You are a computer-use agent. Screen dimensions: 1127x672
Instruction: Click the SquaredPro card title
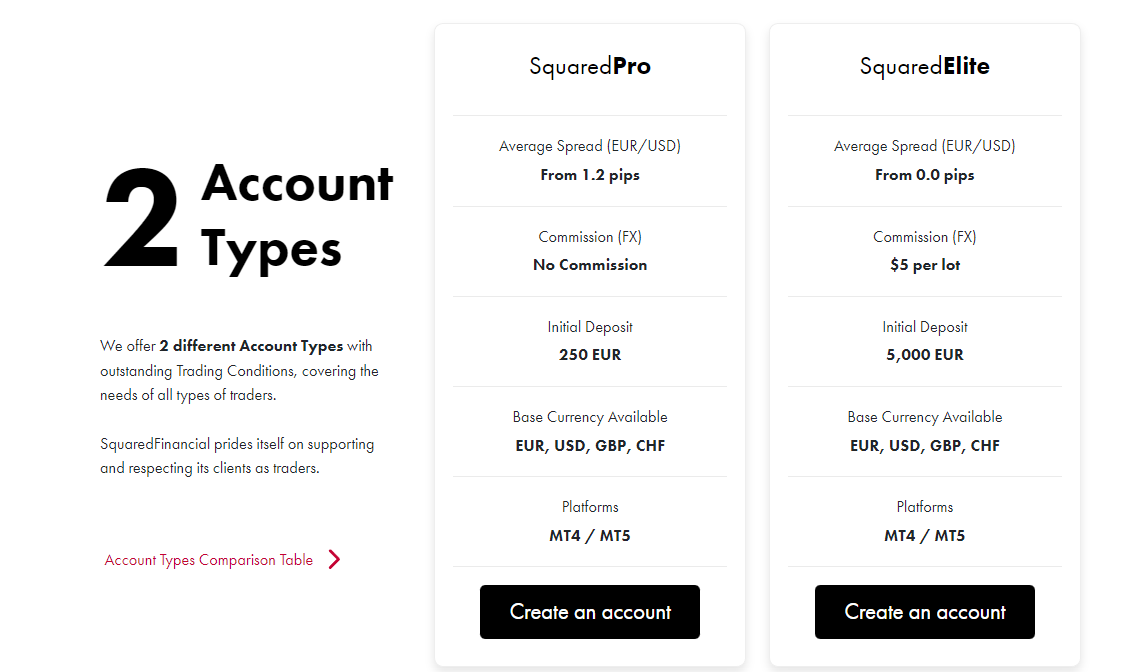pyautogui.click(x=589, y=66)
